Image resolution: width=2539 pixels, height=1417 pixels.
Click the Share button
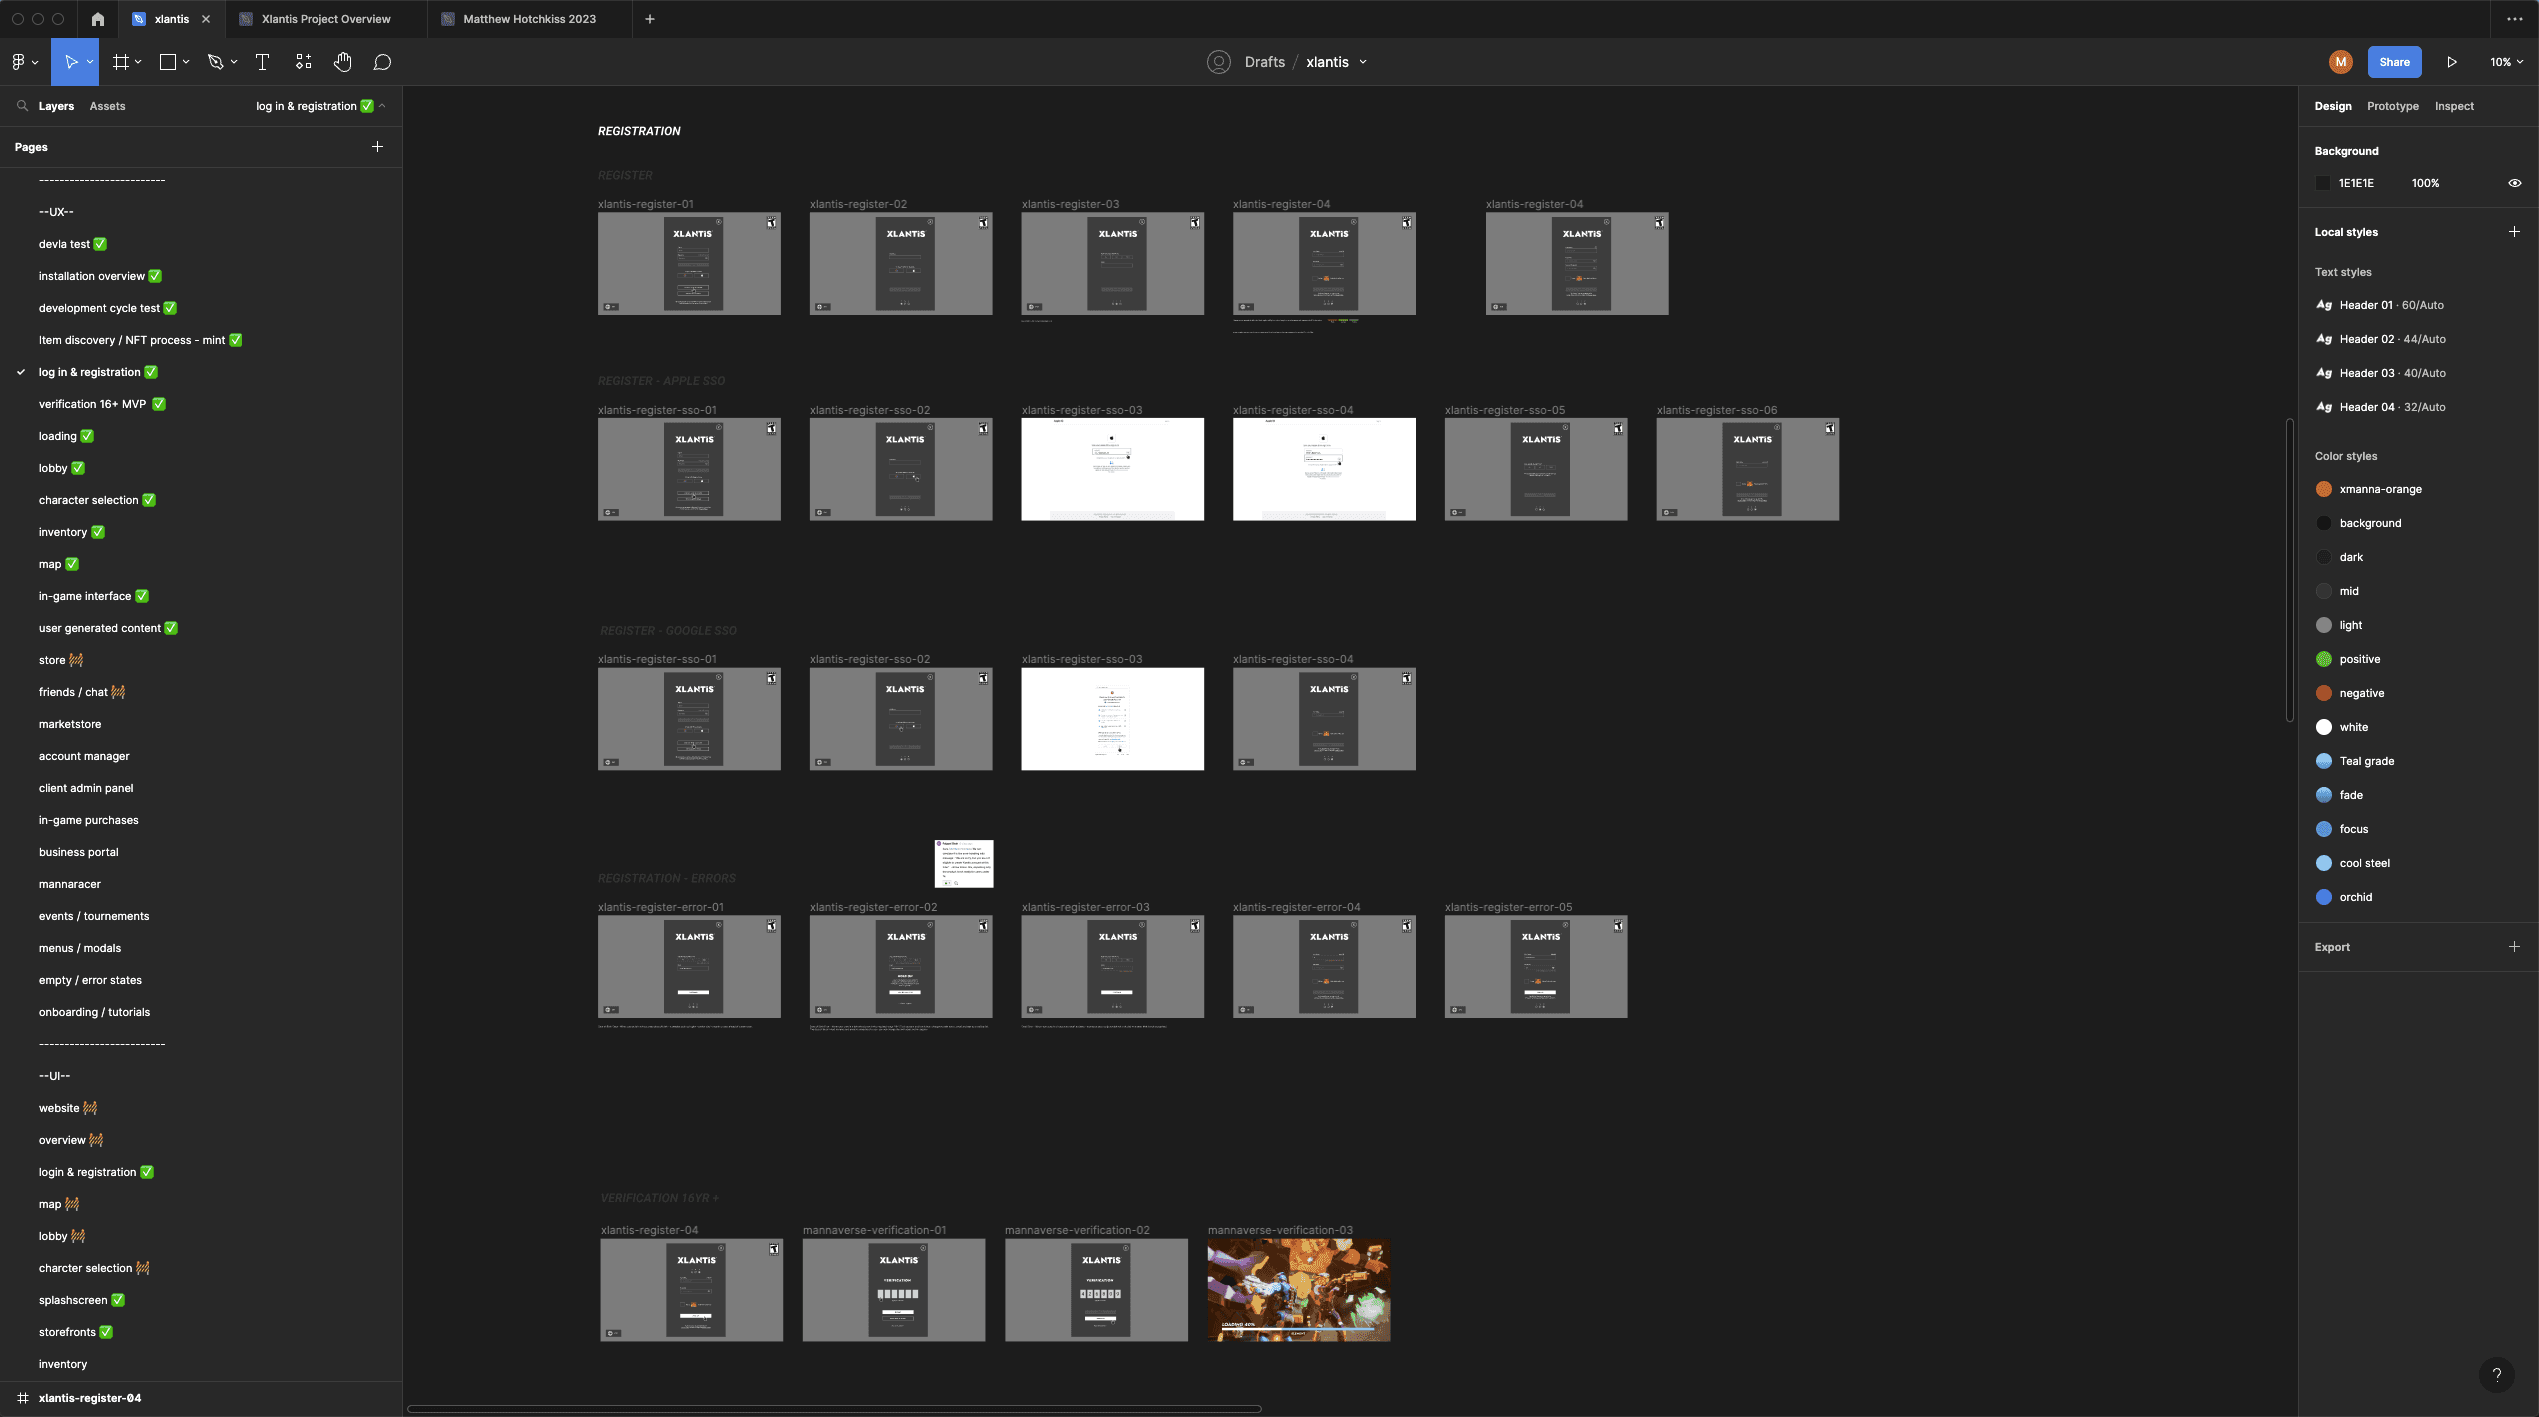pyautogui.click(x=2394, y=62)
